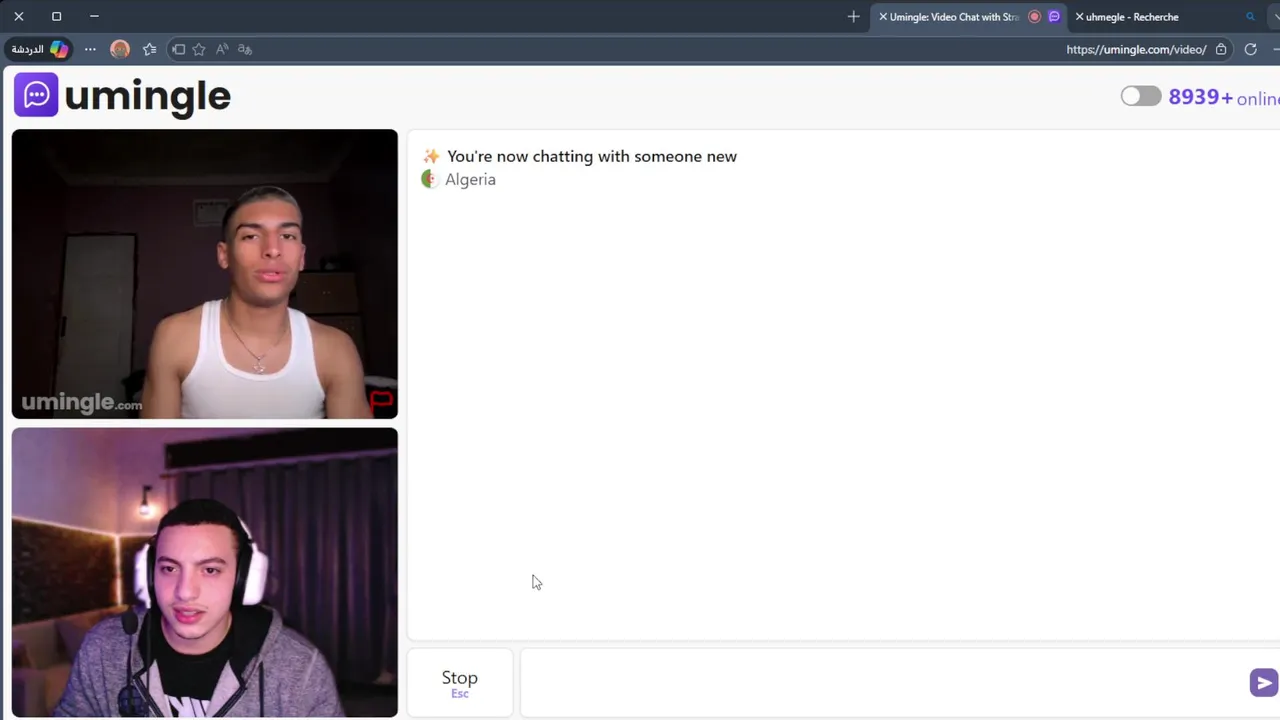Click "You're now chatting with someone new" text

click(592, 156)
